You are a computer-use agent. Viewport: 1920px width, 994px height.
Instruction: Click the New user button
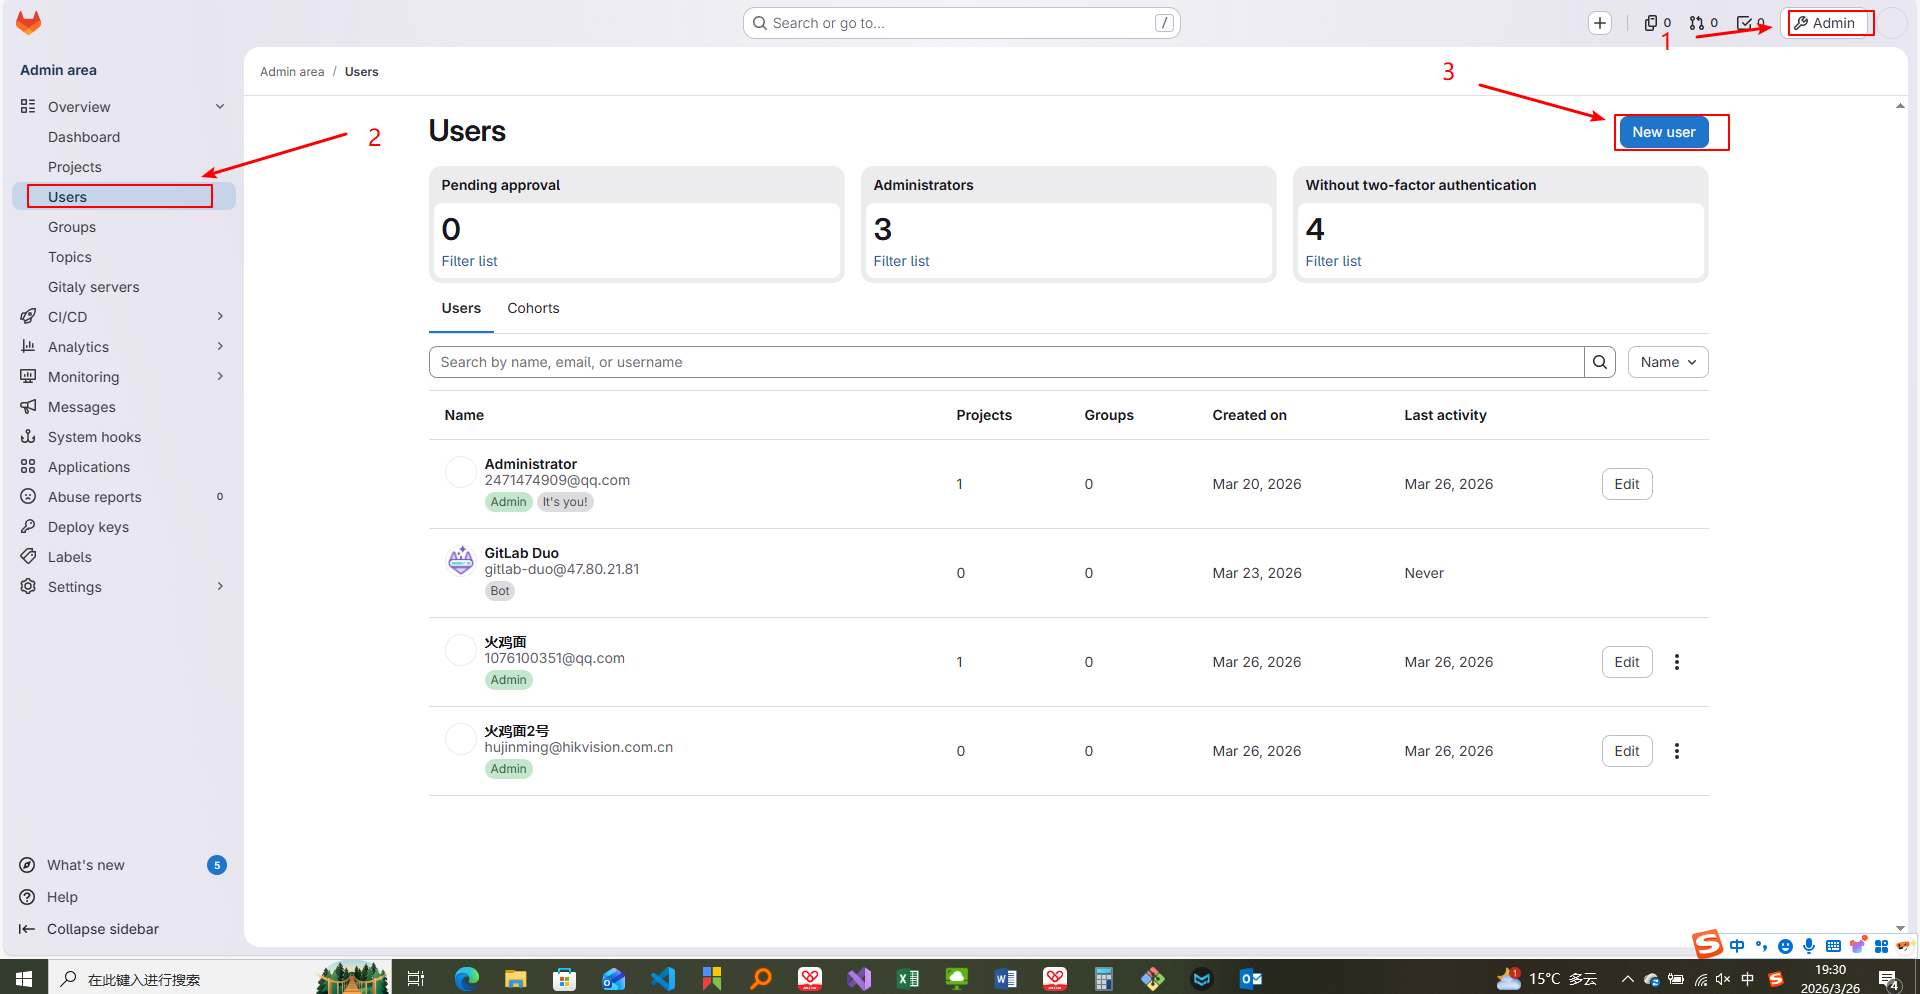(1663, 132)
